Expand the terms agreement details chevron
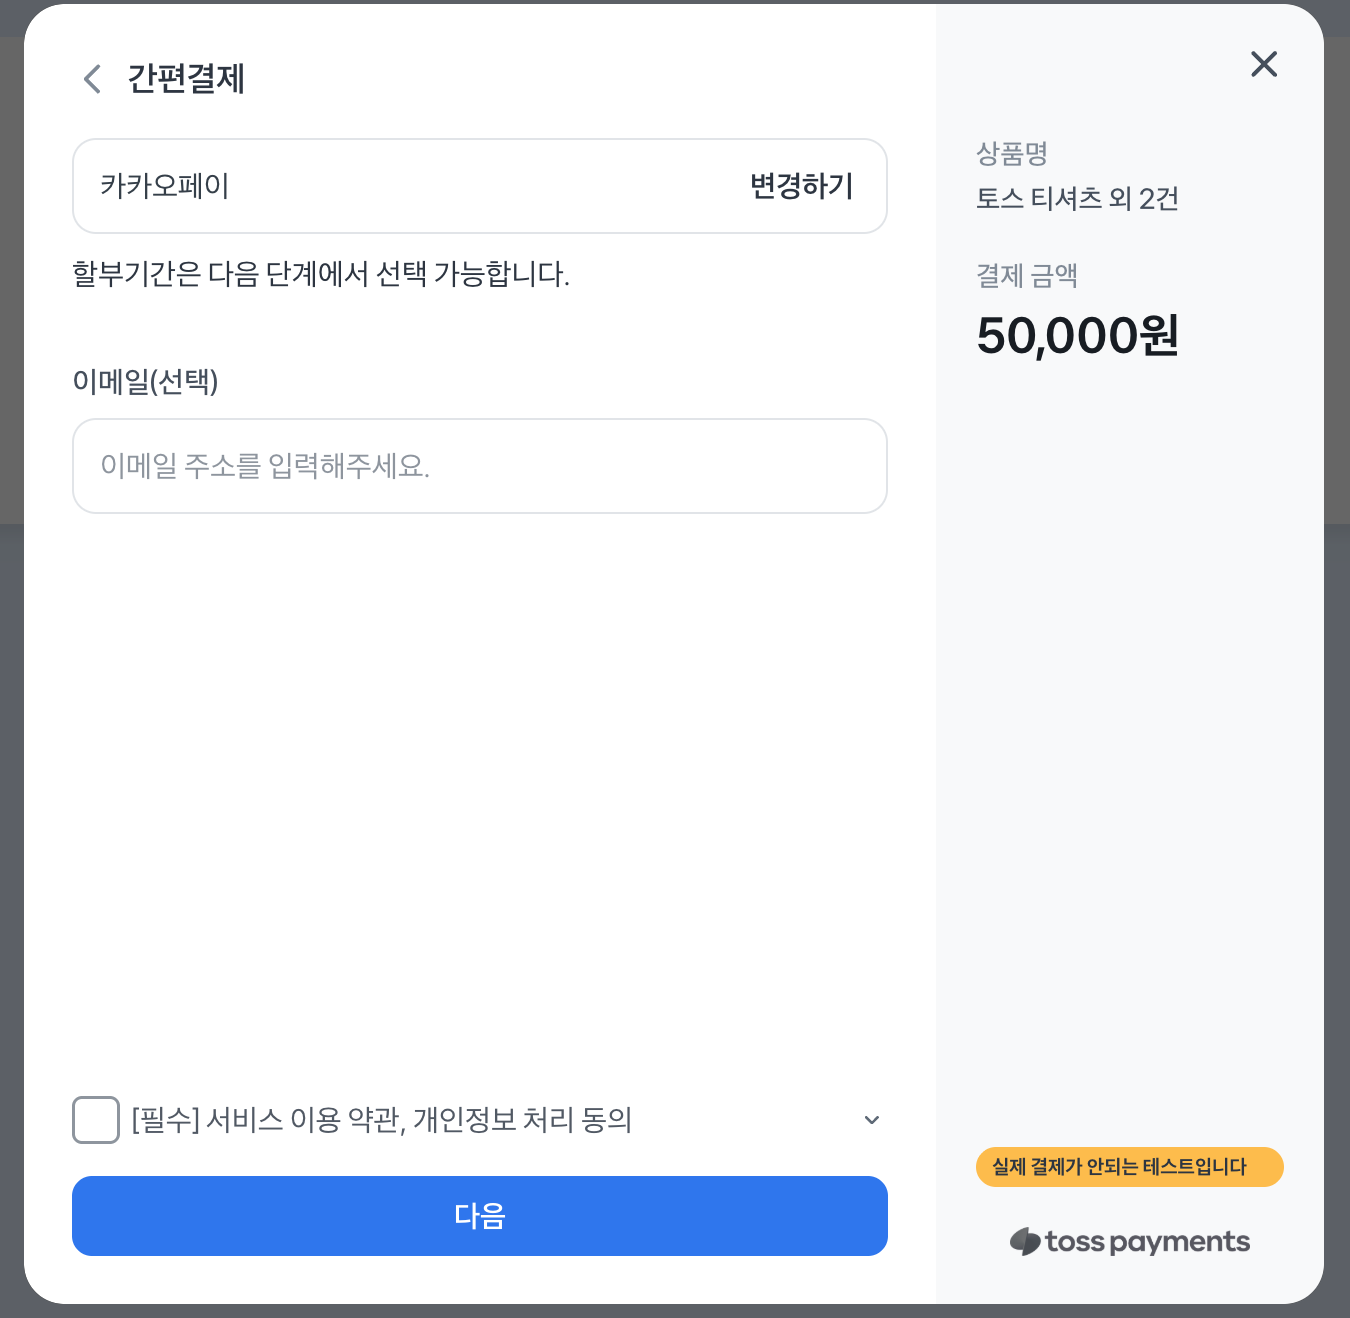The height and width of the screenshot is (1318, 1350). 872,1120
